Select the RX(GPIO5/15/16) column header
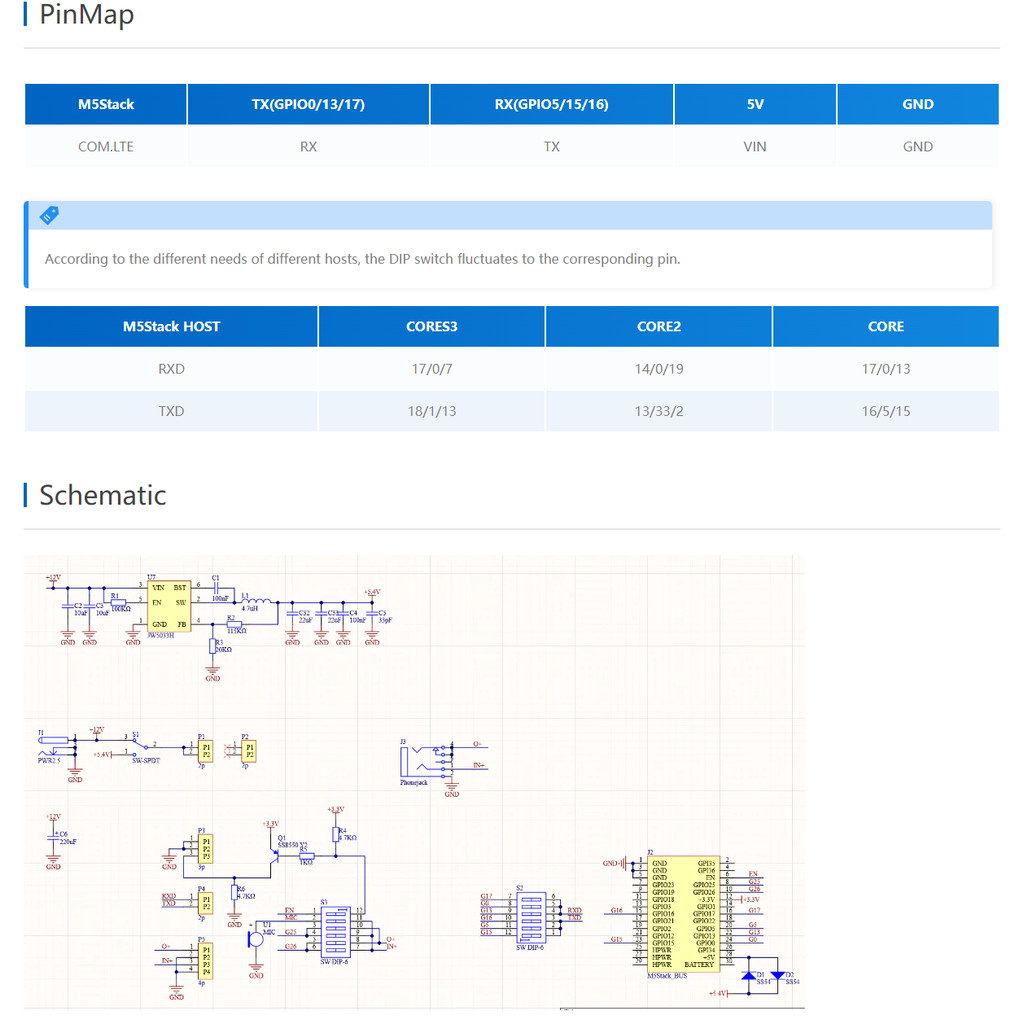The width and height of the screenshot is (1024, 1024). (551, 104)
